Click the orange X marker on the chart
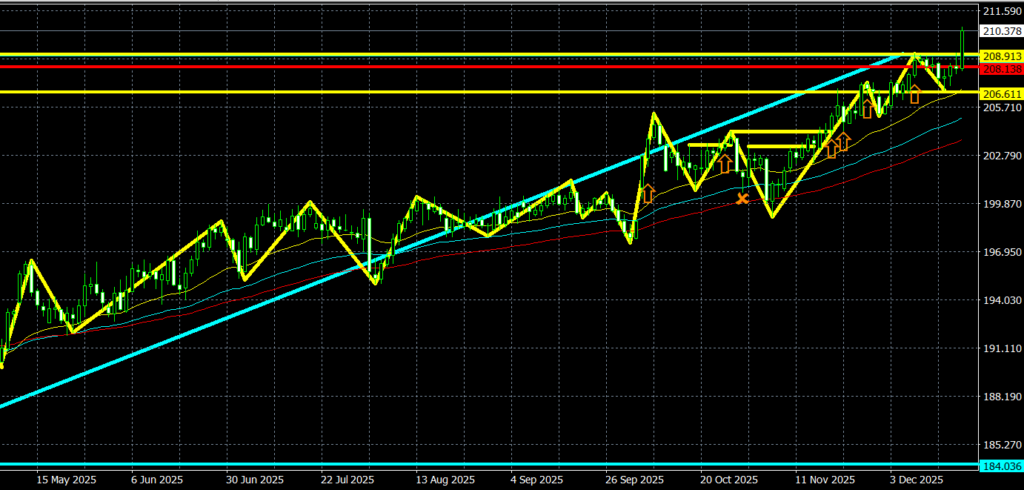Viewport: 1024px width, 490px height. (742, 199)
